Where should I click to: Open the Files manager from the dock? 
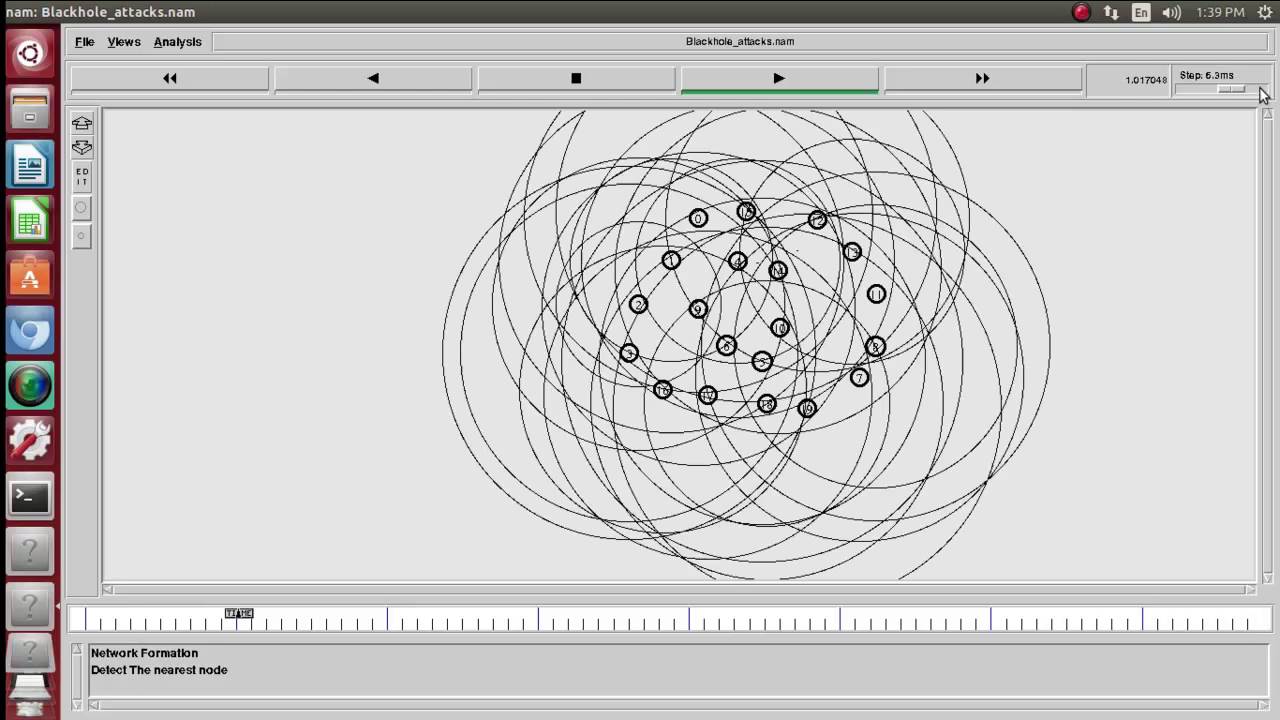(30, 109)
